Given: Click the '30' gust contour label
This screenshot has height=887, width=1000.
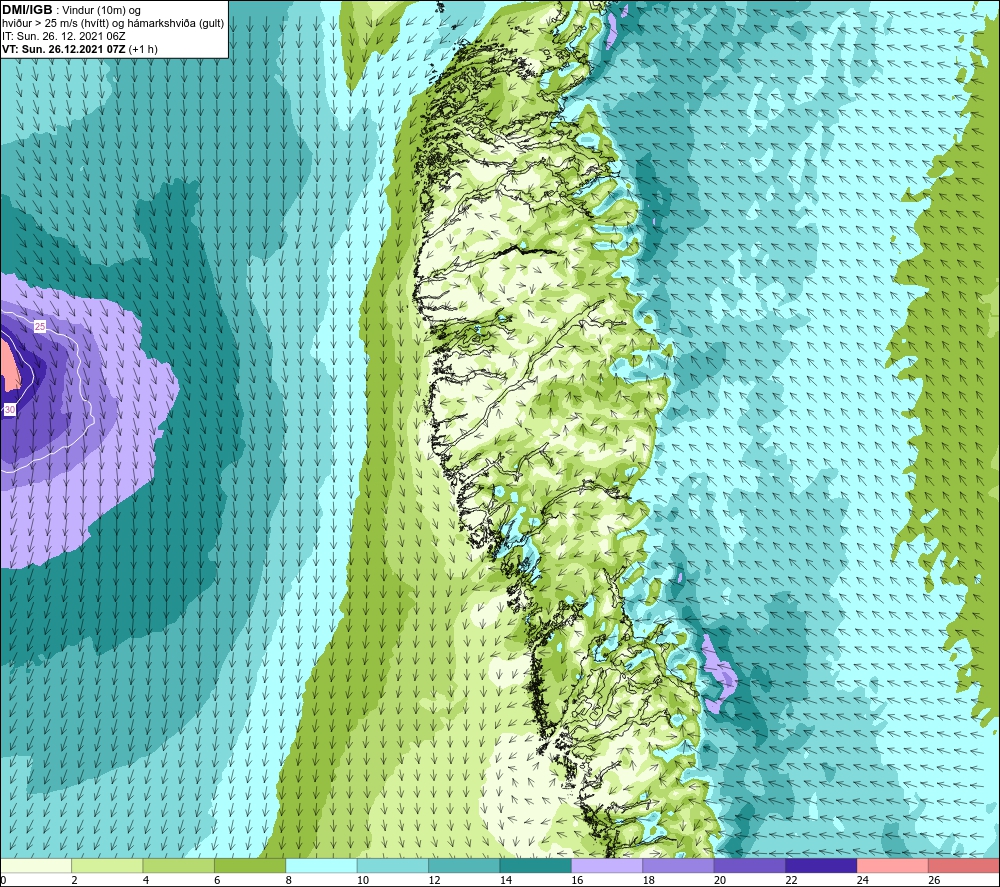Looking at the screenshot, I should click(10, 409).
